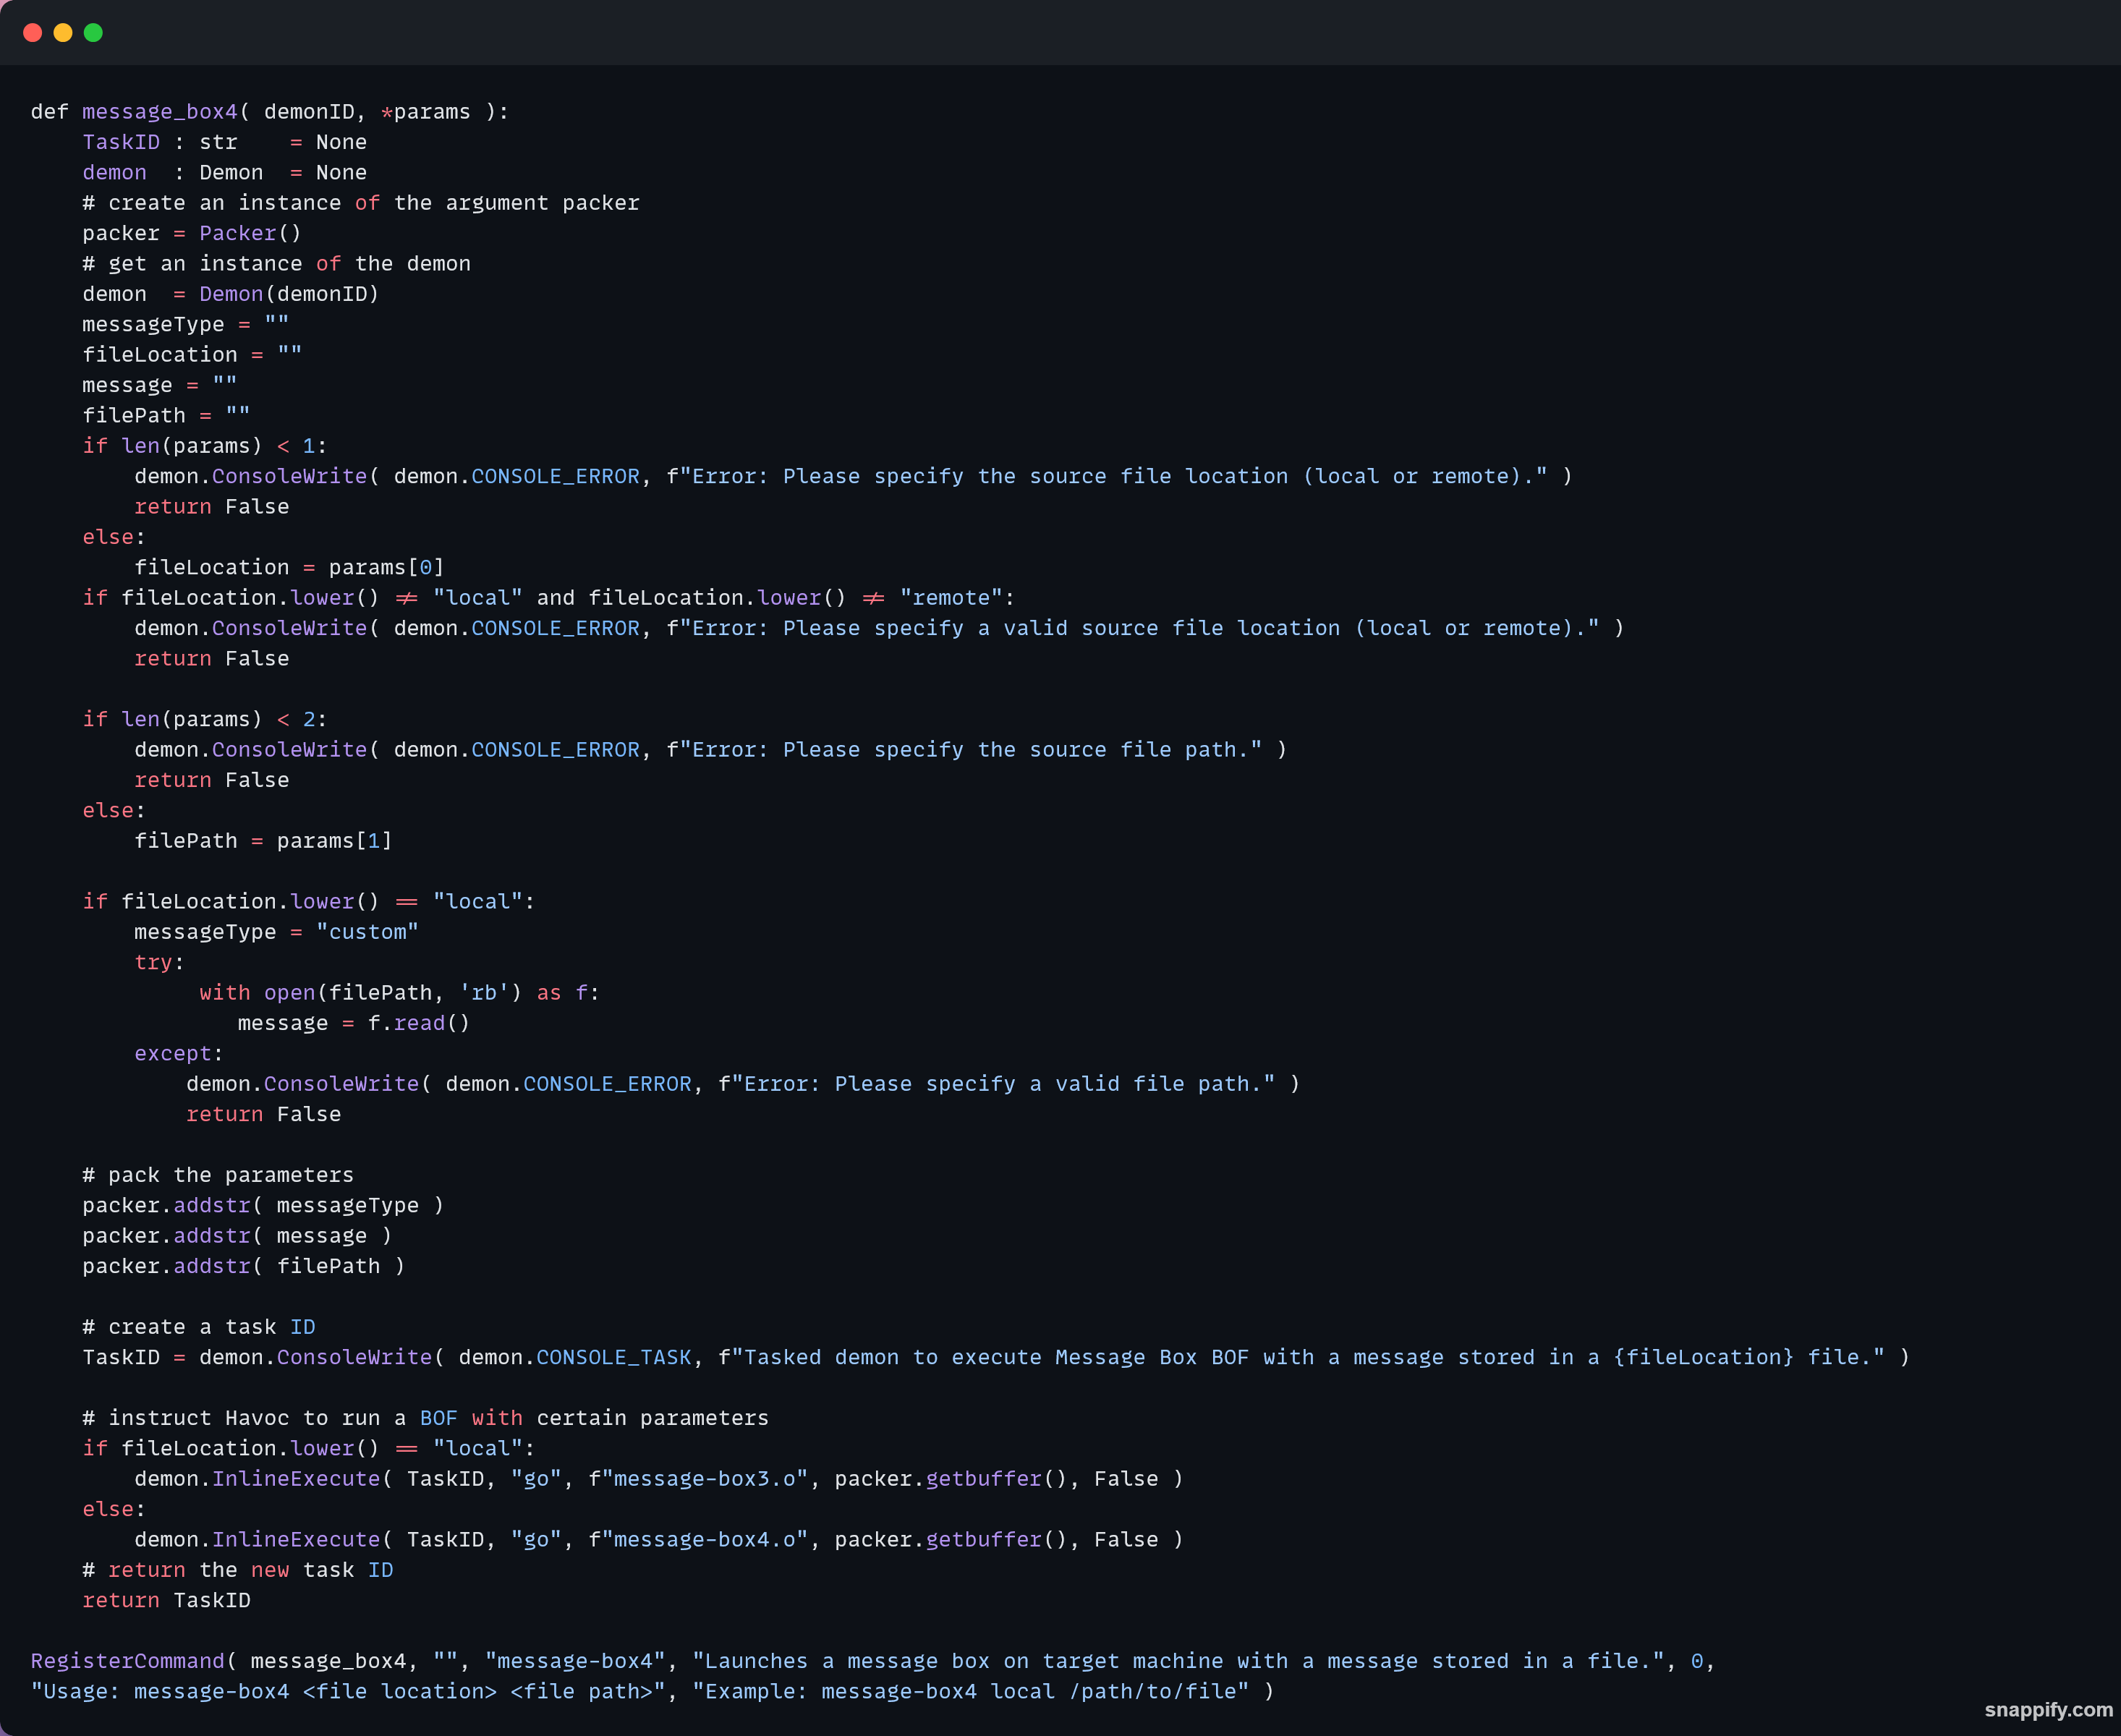The height and width of the screenshot is (1736, 2121).
Task: Click the 'messageType = ""' initialization line
Action: coord(185,324)
